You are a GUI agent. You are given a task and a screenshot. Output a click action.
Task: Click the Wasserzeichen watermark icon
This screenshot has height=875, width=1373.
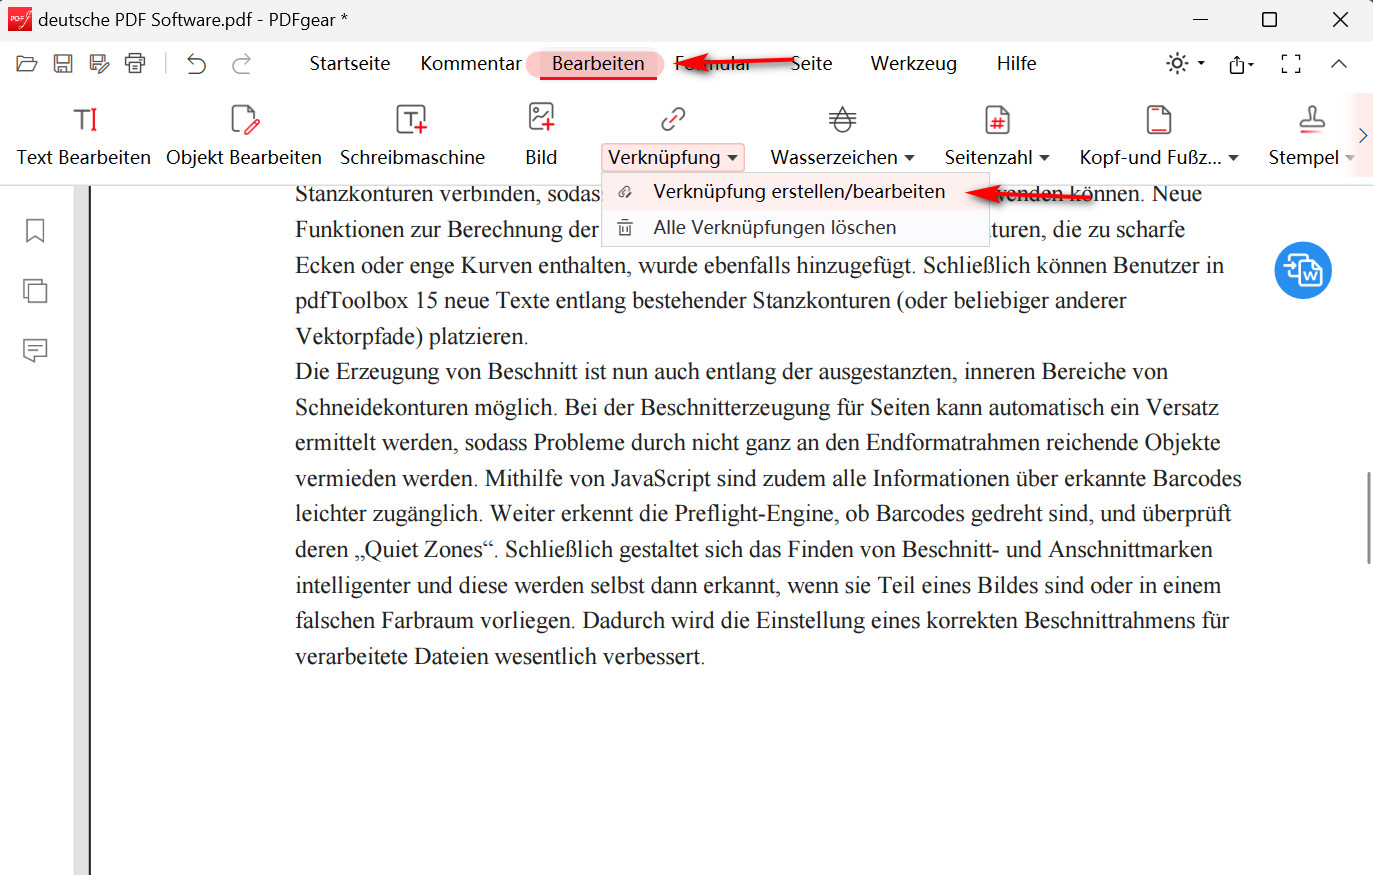click(842, 120)
